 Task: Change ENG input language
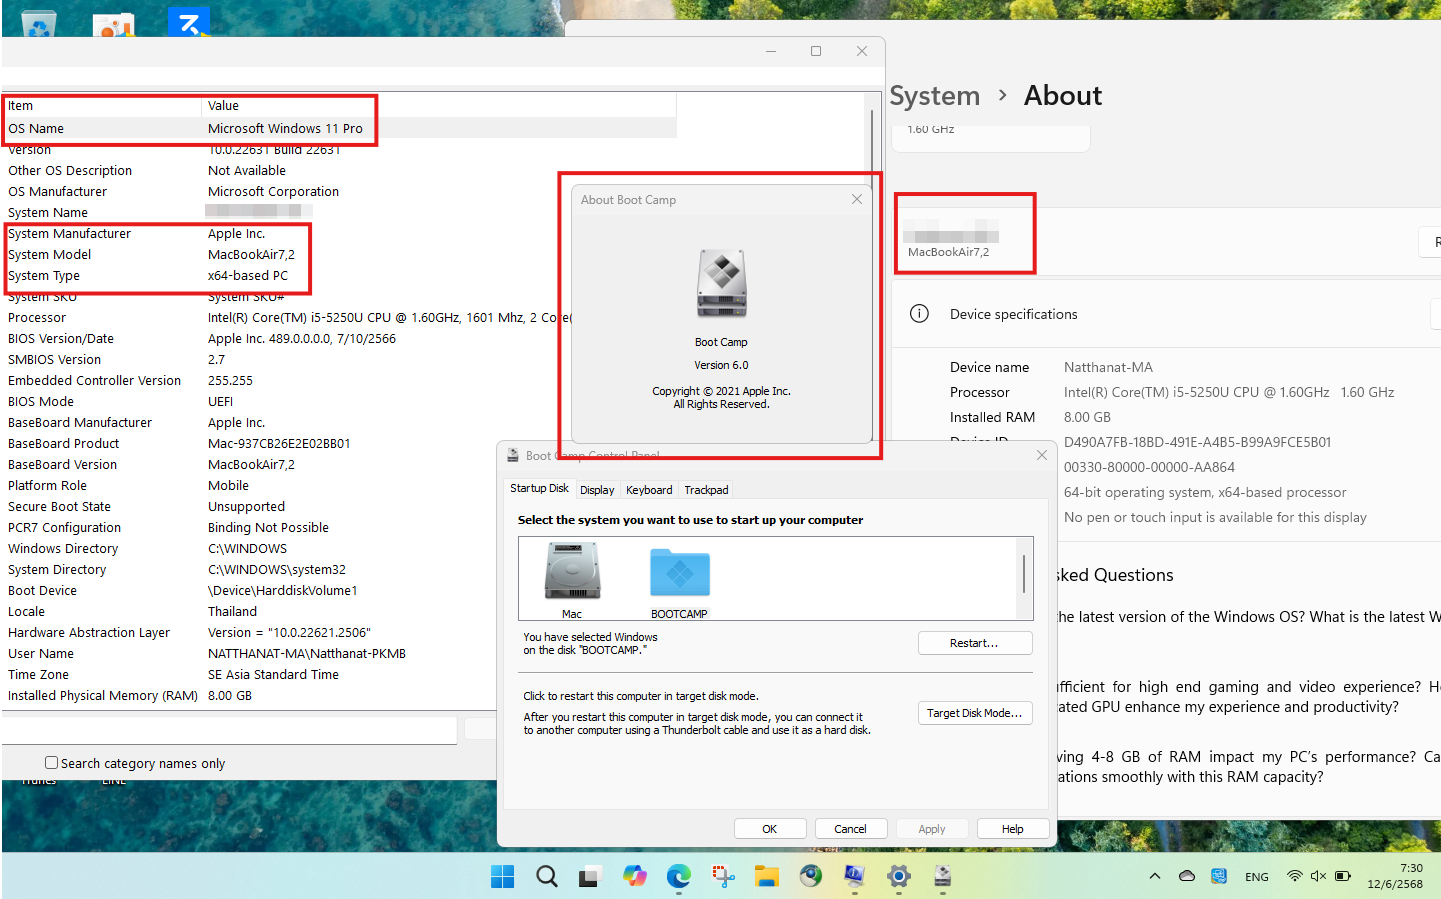(1257, 877)
